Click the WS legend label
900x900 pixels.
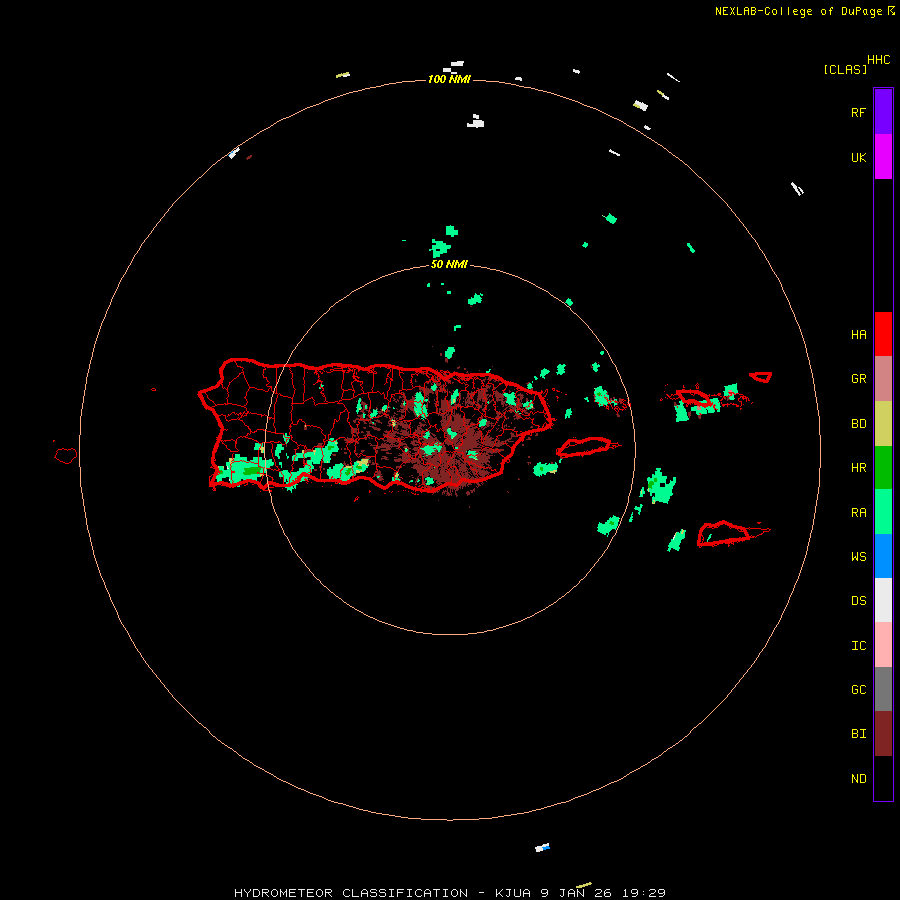coord(858,556)
